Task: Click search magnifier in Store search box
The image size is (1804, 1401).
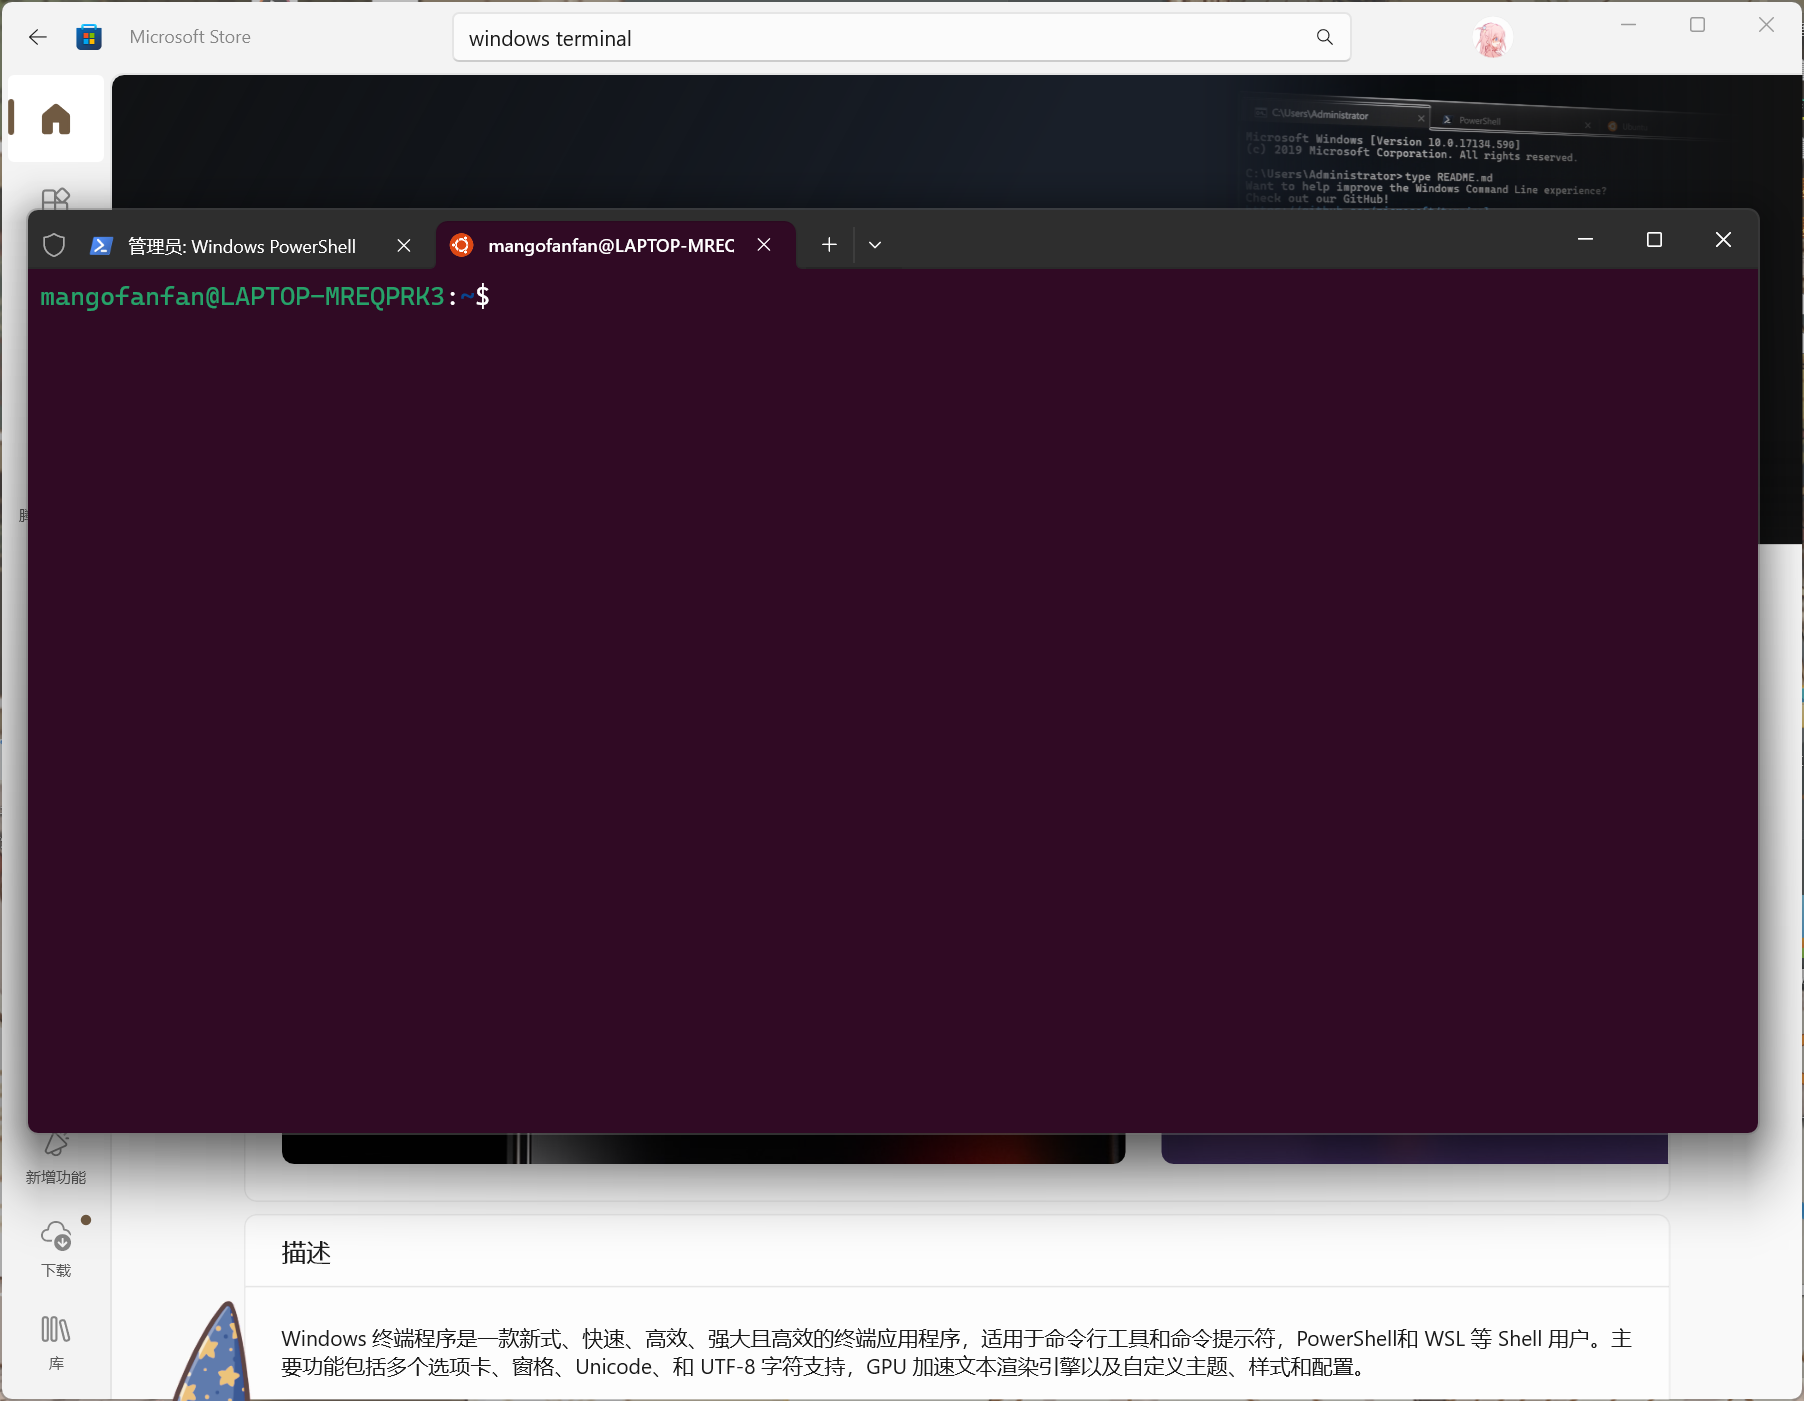Action: 1325,37
